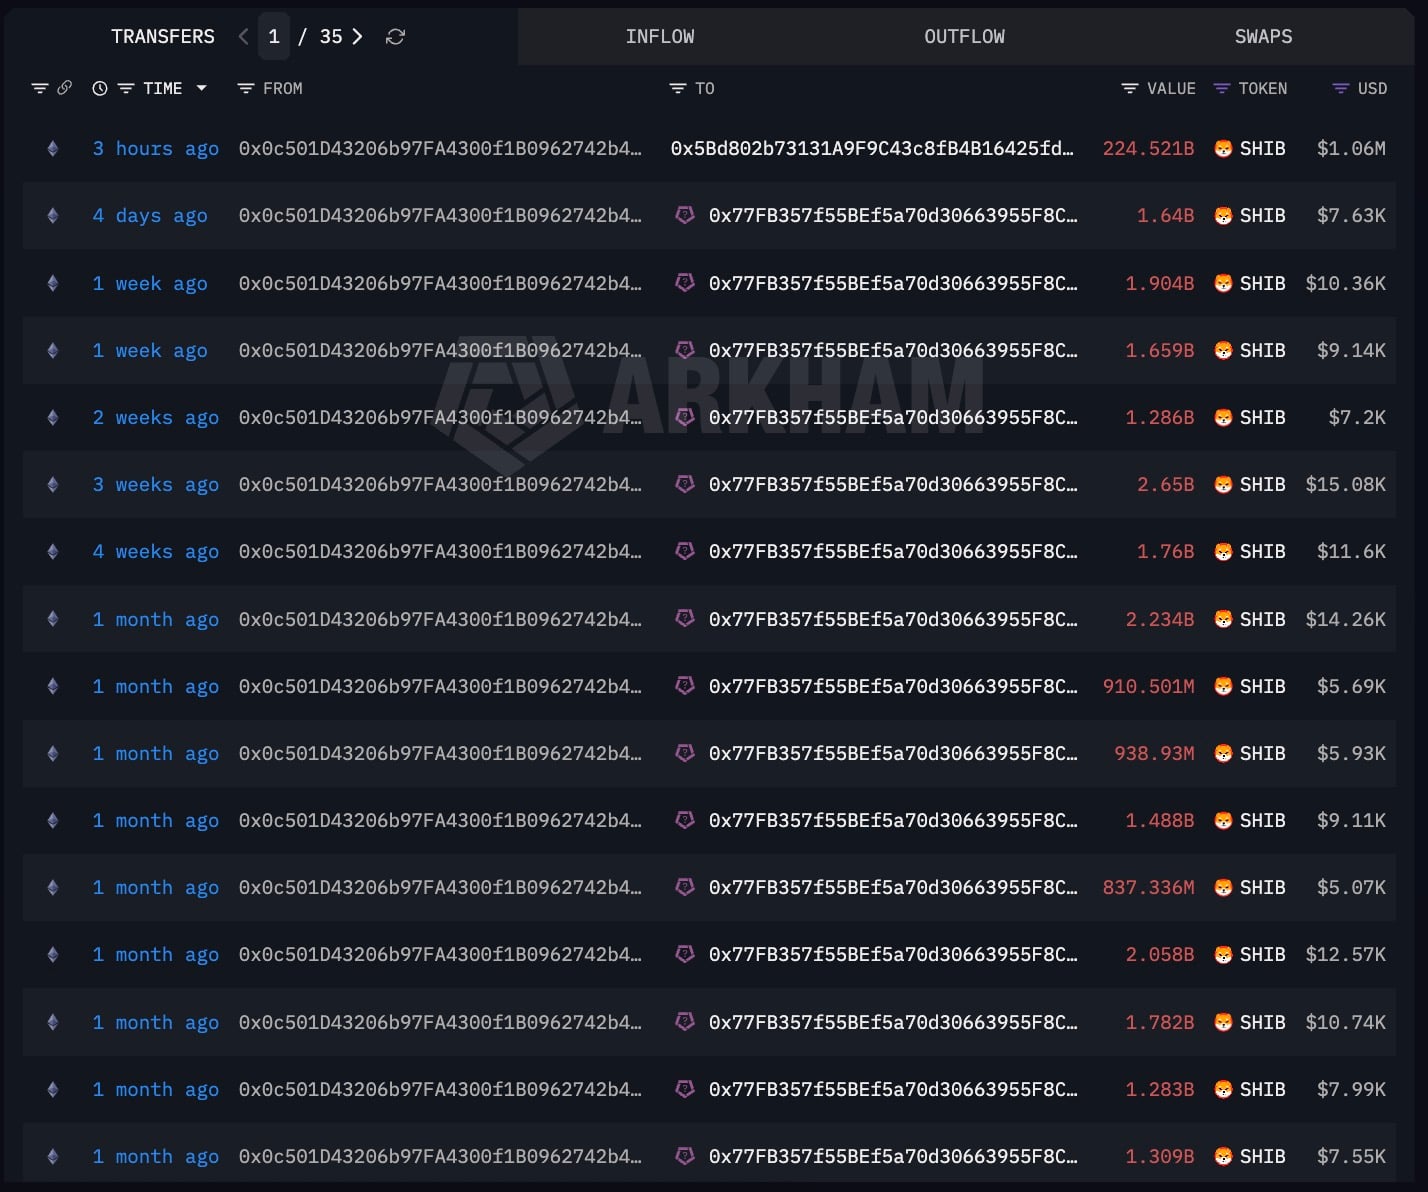Click the 1.659B value
1428x1192 pixels.
1160,351
